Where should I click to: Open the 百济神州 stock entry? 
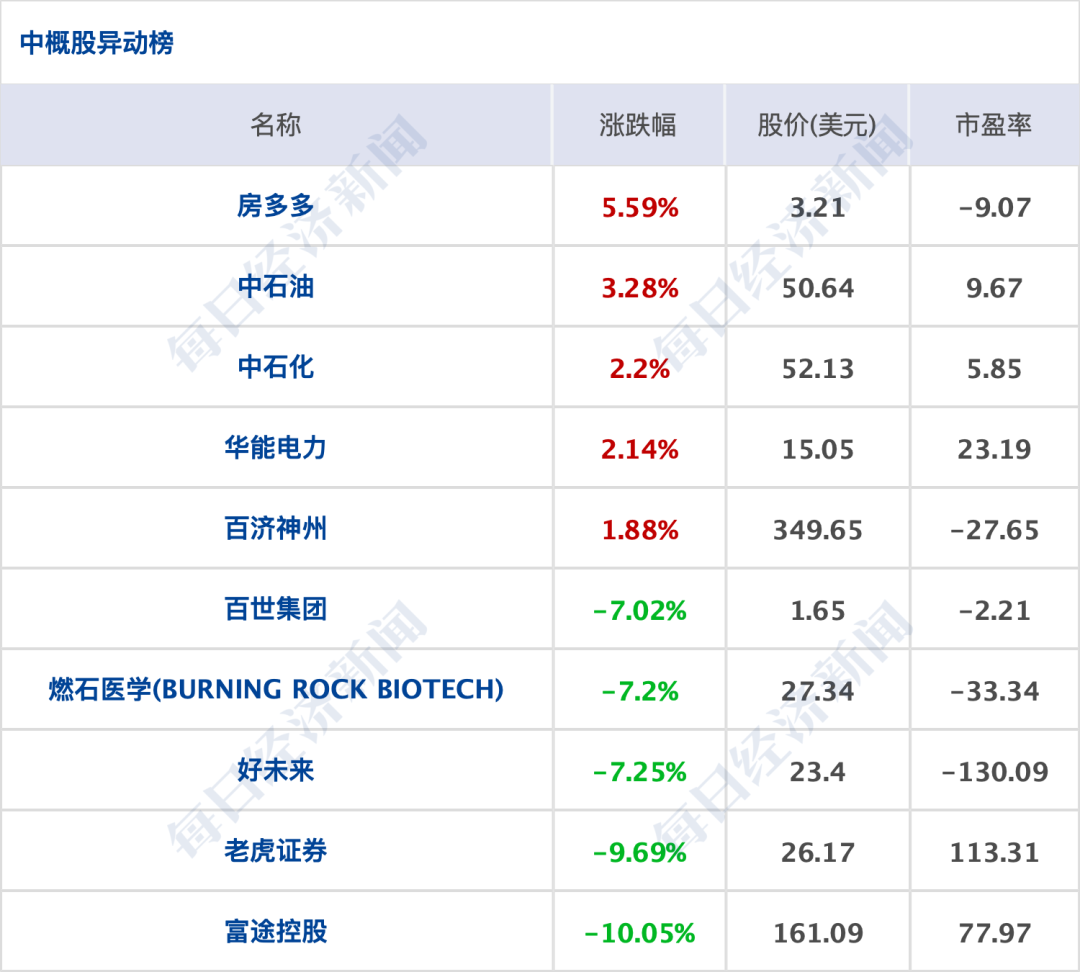(x=276, y=529)
